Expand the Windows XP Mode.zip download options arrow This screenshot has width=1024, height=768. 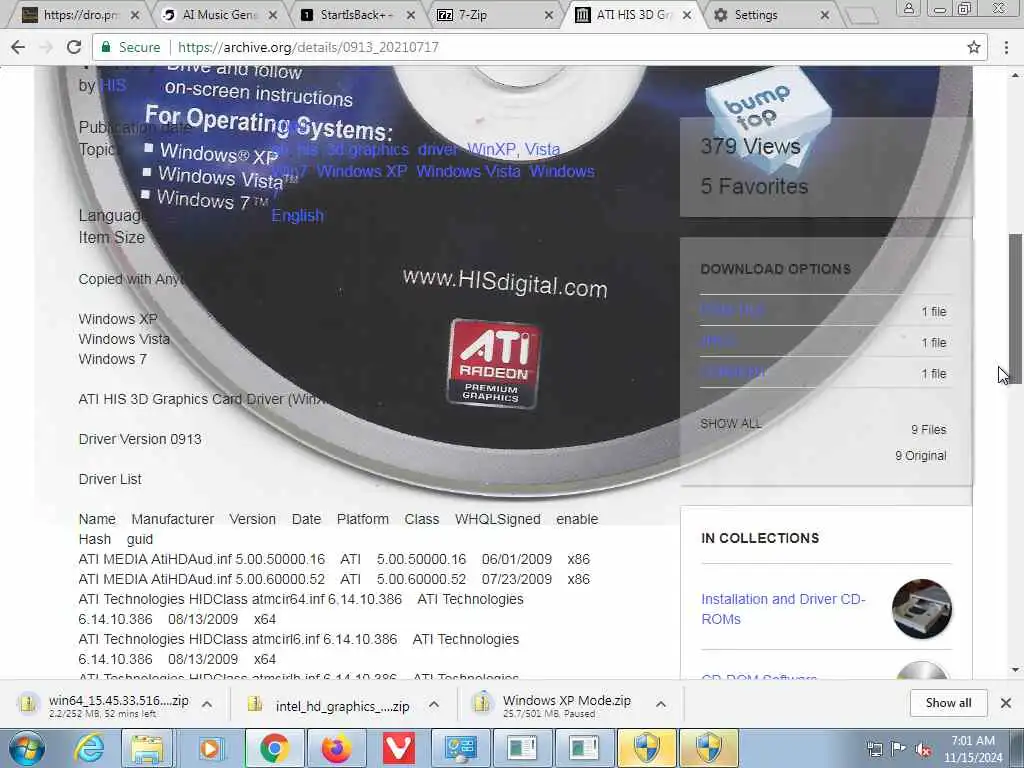tap(661, 705)
